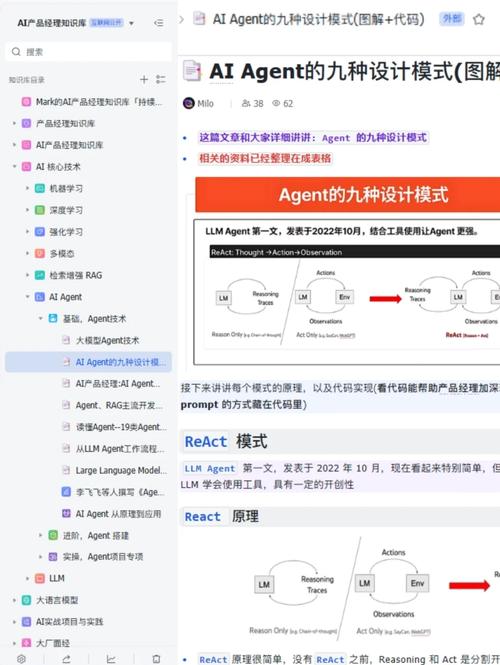The width and height of the screenshot is (500, 665).
Task: Favorite the document with the star icon
Action: coord(479,20)
